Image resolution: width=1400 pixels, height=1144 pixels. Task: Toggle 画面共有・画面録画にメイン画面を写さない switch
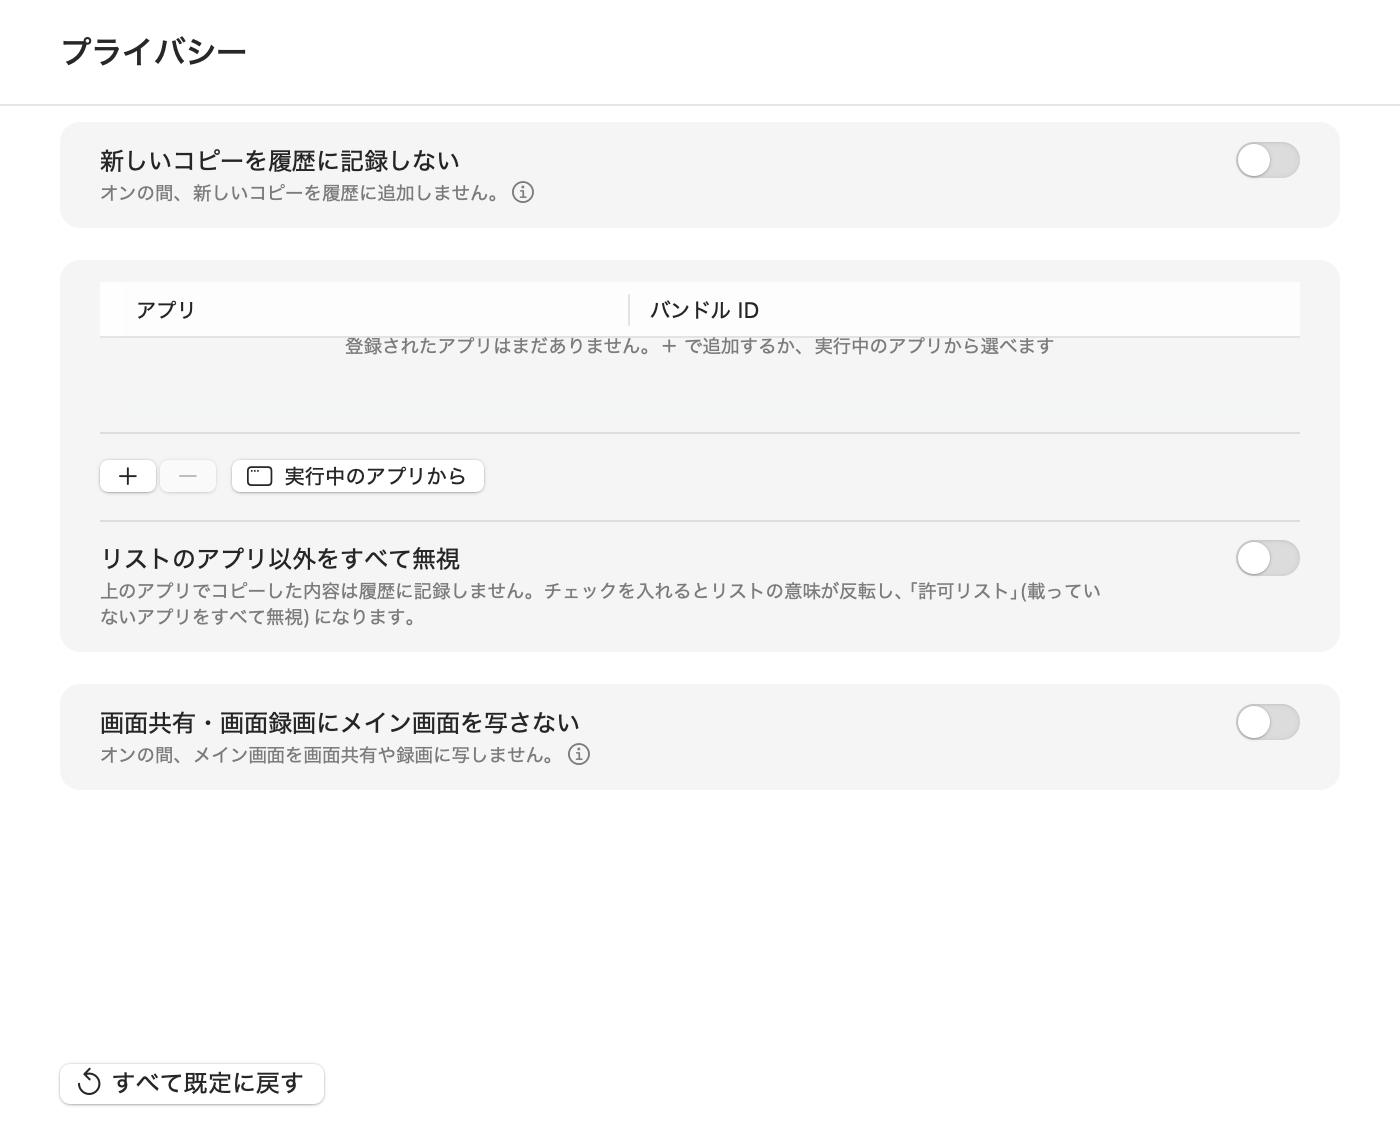[1267, 722]
